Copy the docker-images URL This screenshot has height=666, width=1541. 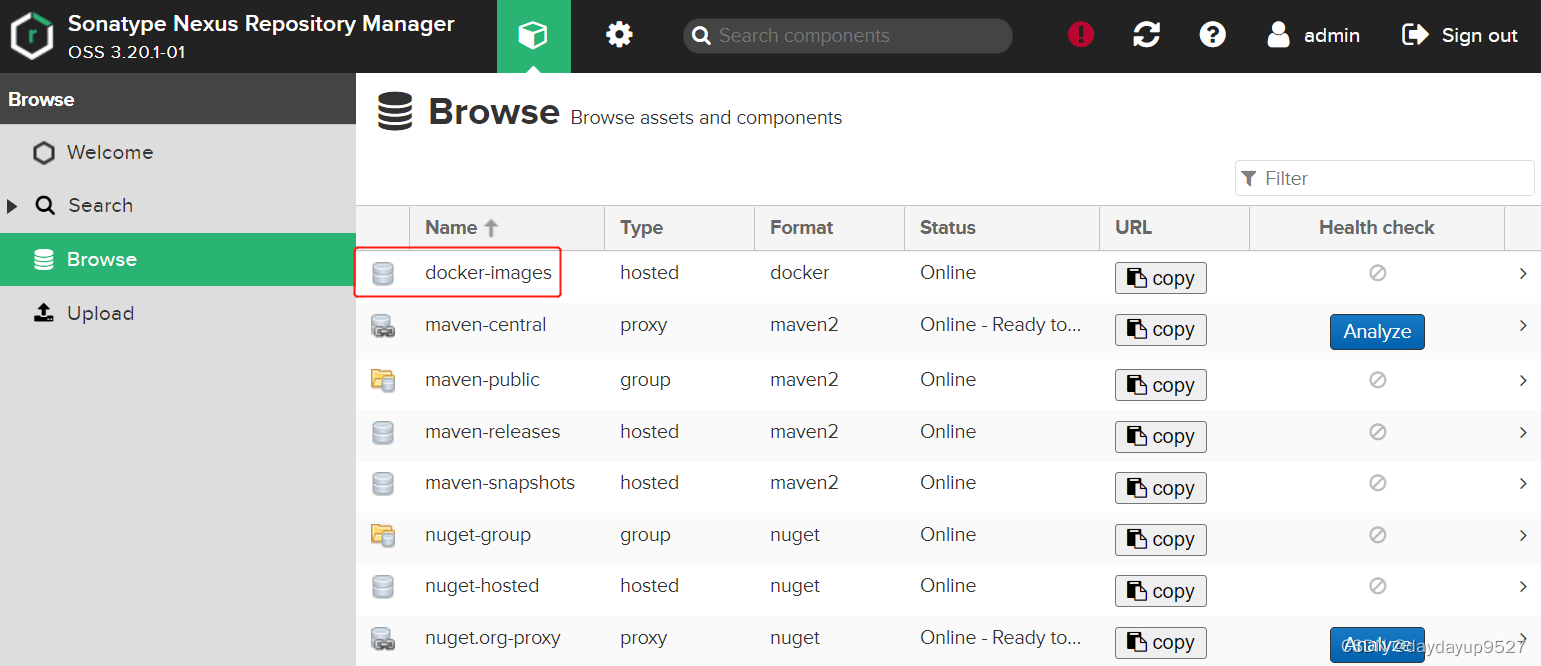coord(1161,278)
